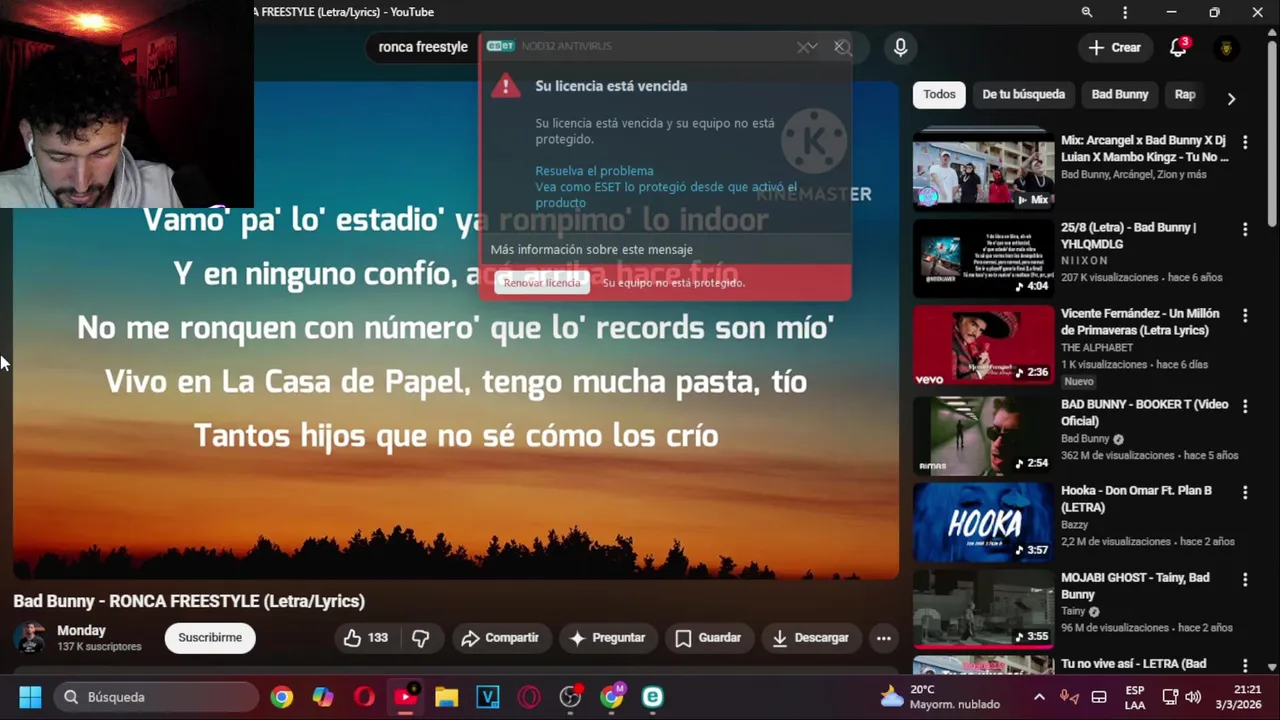Screen dimensions: 1280x720
Task: Open the more actions ellipsis under video
Action: point(883,638)
